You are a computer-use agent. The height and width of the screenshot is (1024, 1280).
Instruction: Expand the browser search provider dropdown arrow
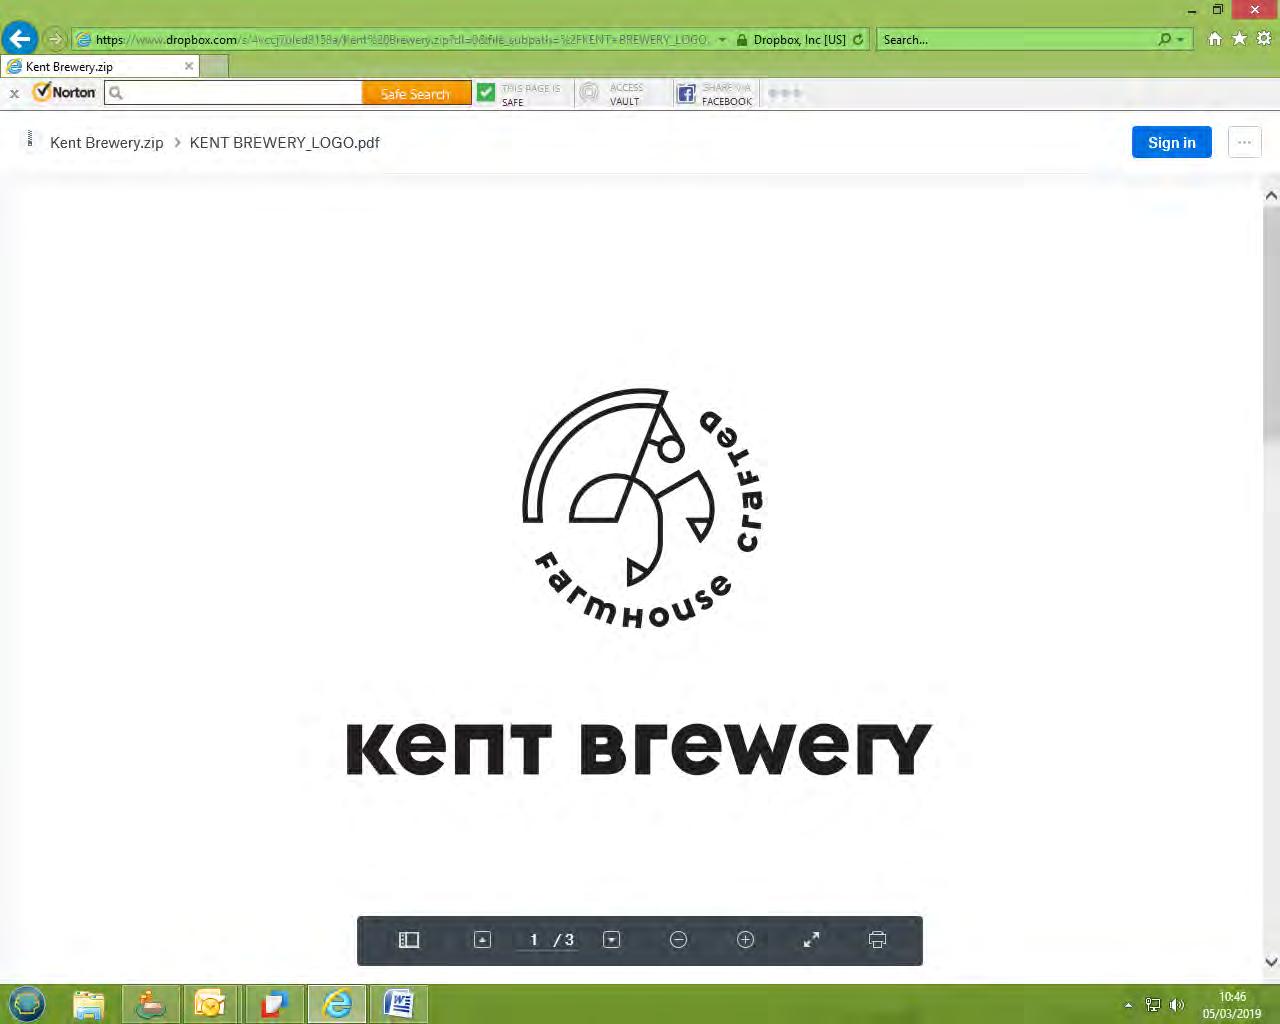(1181, 40)
